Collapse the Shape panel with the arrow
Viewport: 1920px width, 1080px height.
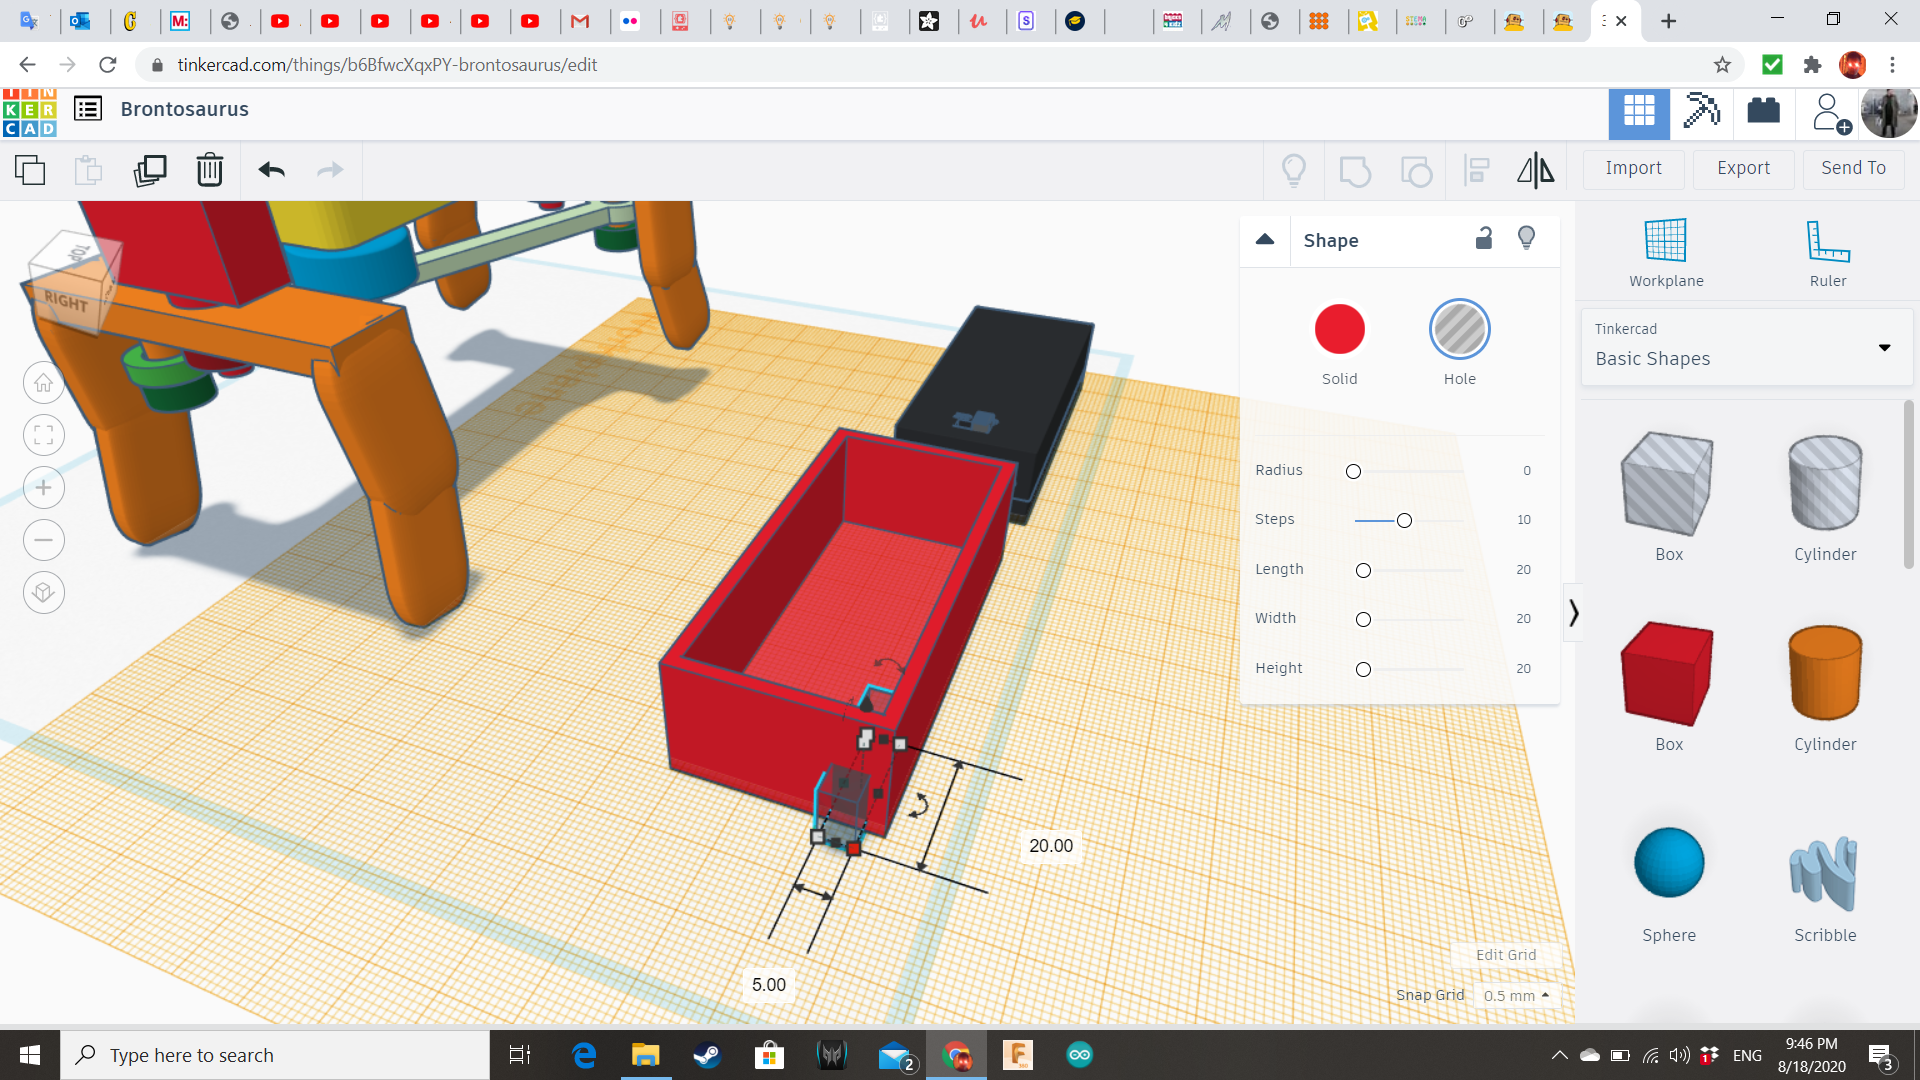[x=1264, y=239]
